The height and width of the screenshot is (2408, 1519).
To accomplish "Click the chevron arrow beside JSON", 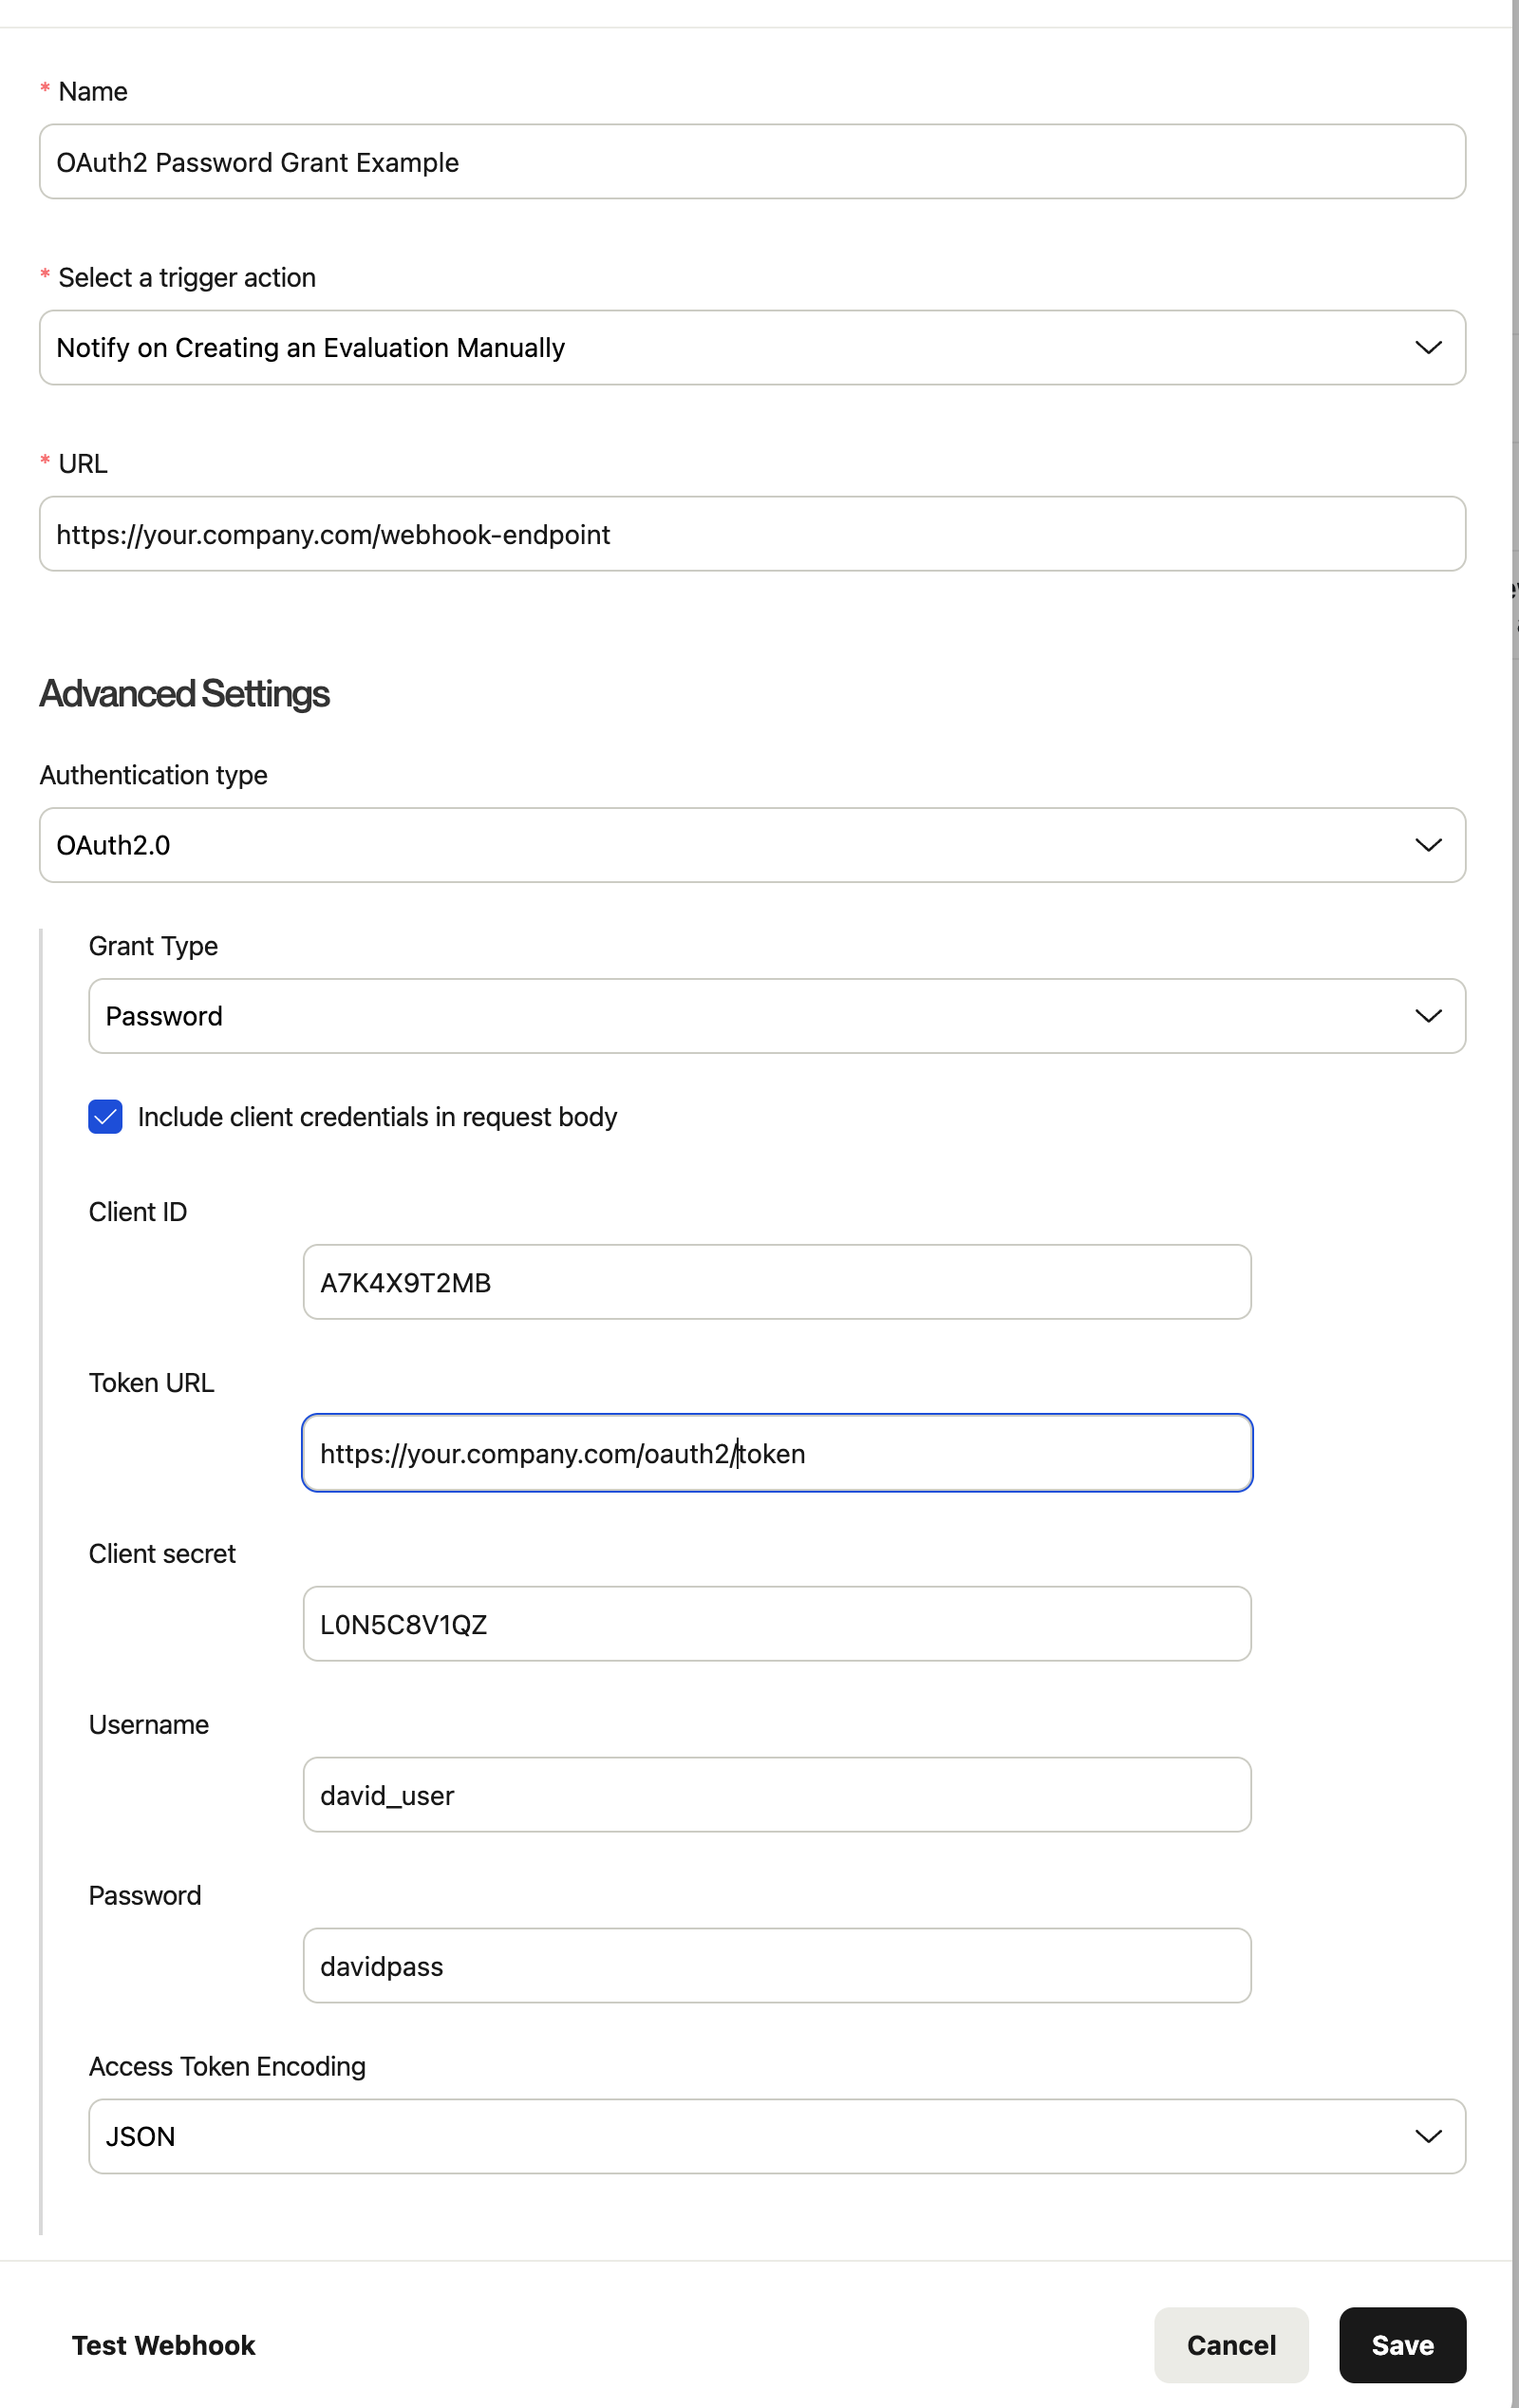I will pyautogui.click(x=1427, y=2136).
